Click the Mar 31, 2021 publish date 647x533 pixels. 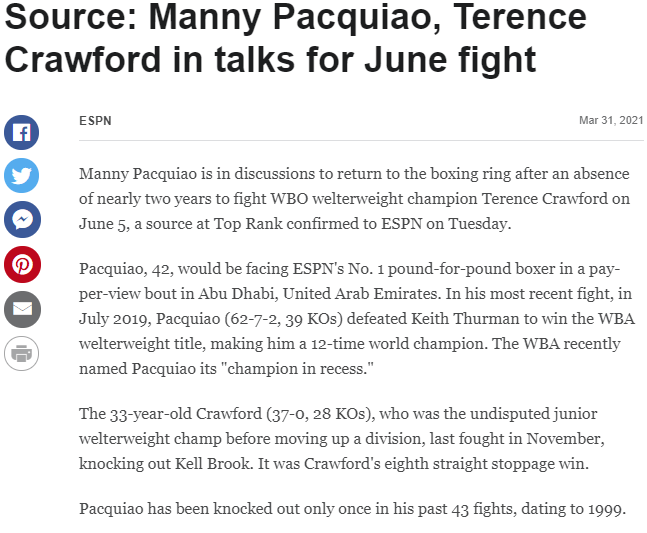(x=611, y=121)
